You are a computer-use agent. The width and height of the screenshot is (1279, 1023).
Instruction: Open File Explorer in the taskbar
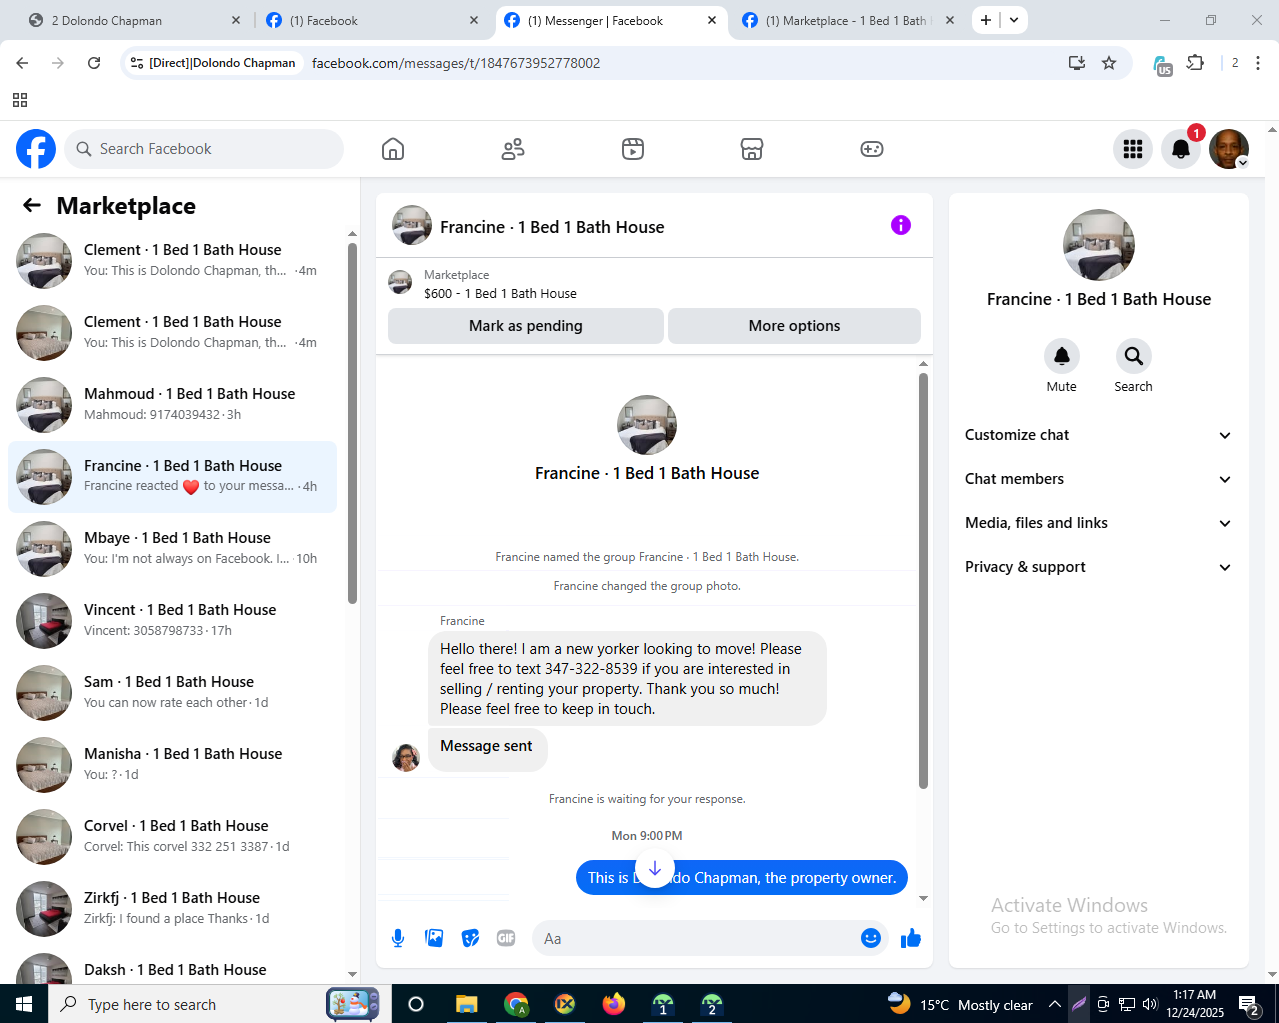click(x=467, y=1004)
